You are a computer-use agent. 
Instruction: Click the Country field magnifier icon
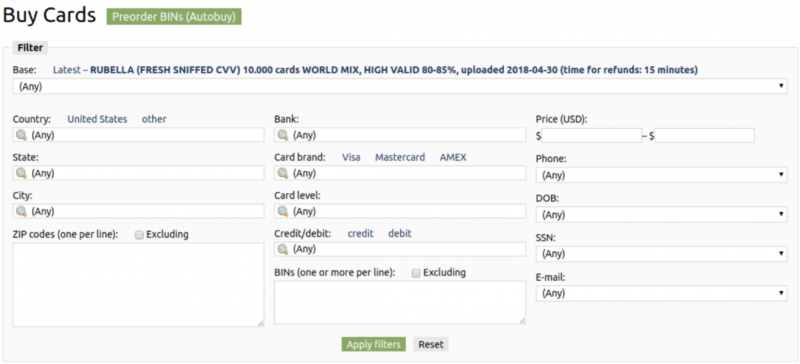point(21,135)
